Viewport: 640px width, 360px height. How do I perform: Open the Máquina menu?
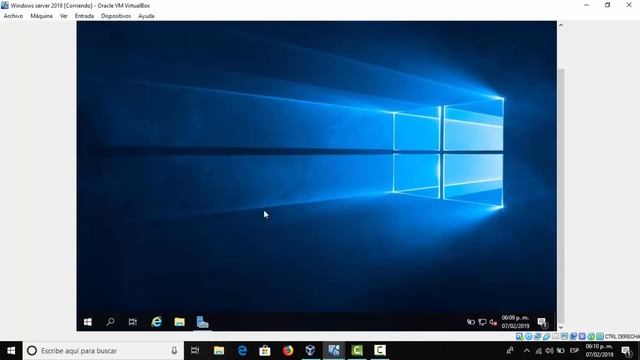[x=41, y=16]
